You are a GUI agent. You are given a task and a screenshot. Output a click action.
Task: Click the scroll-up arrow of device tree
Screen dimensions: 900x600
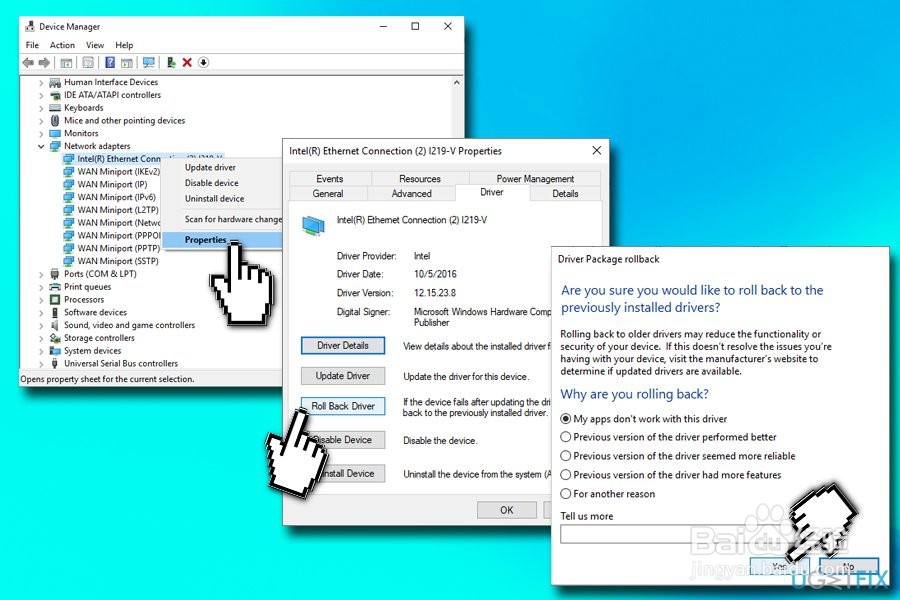click(x=457, y=83)
